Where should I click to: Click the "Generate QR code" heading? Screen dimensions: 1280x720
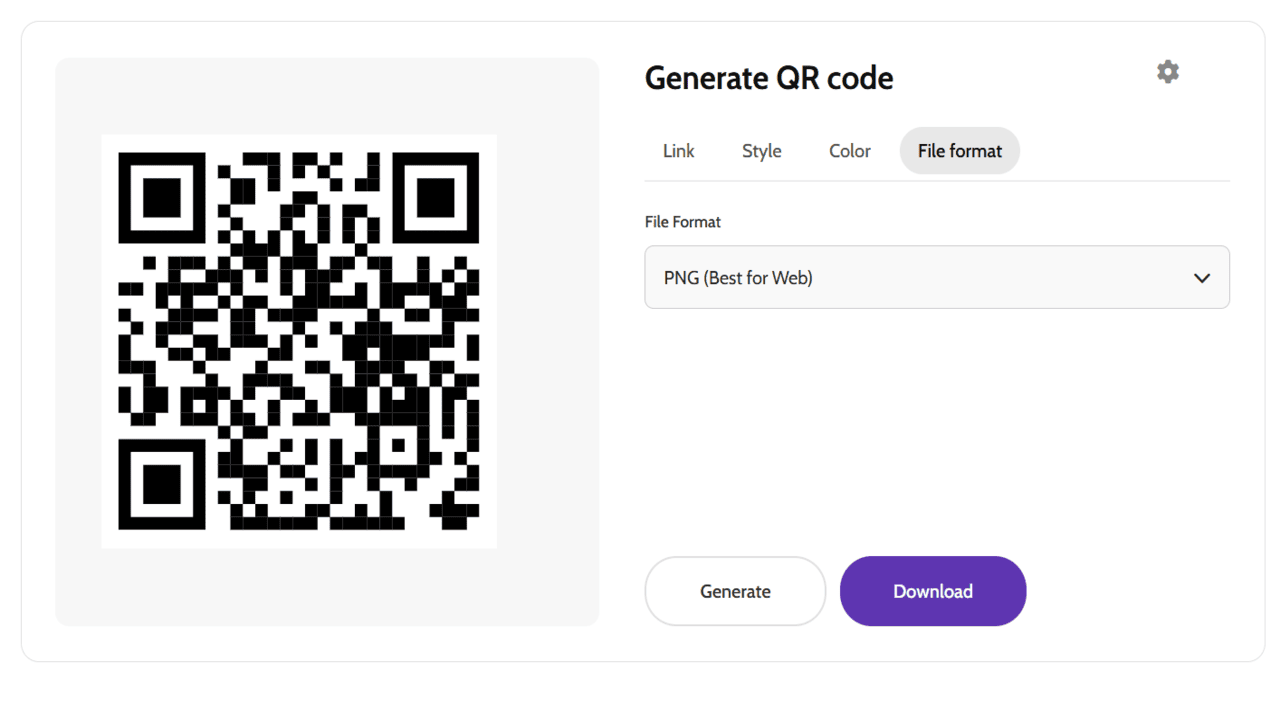coord(768,78)
